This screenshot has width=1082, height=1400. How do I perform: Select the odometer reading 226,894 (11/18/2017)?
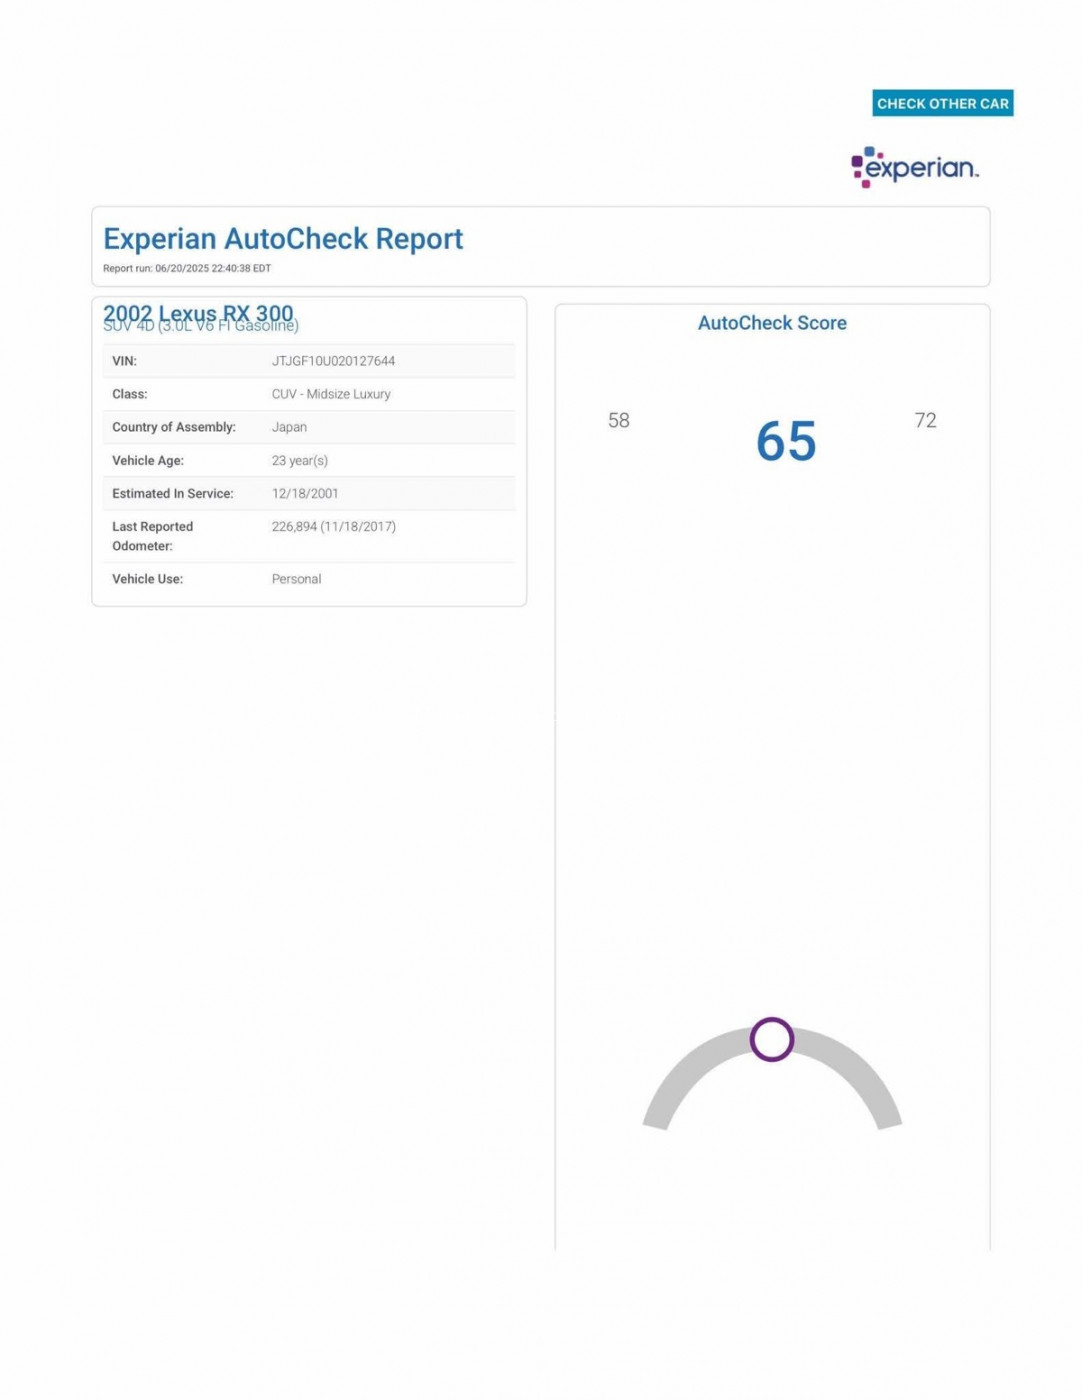coord(334,526)
